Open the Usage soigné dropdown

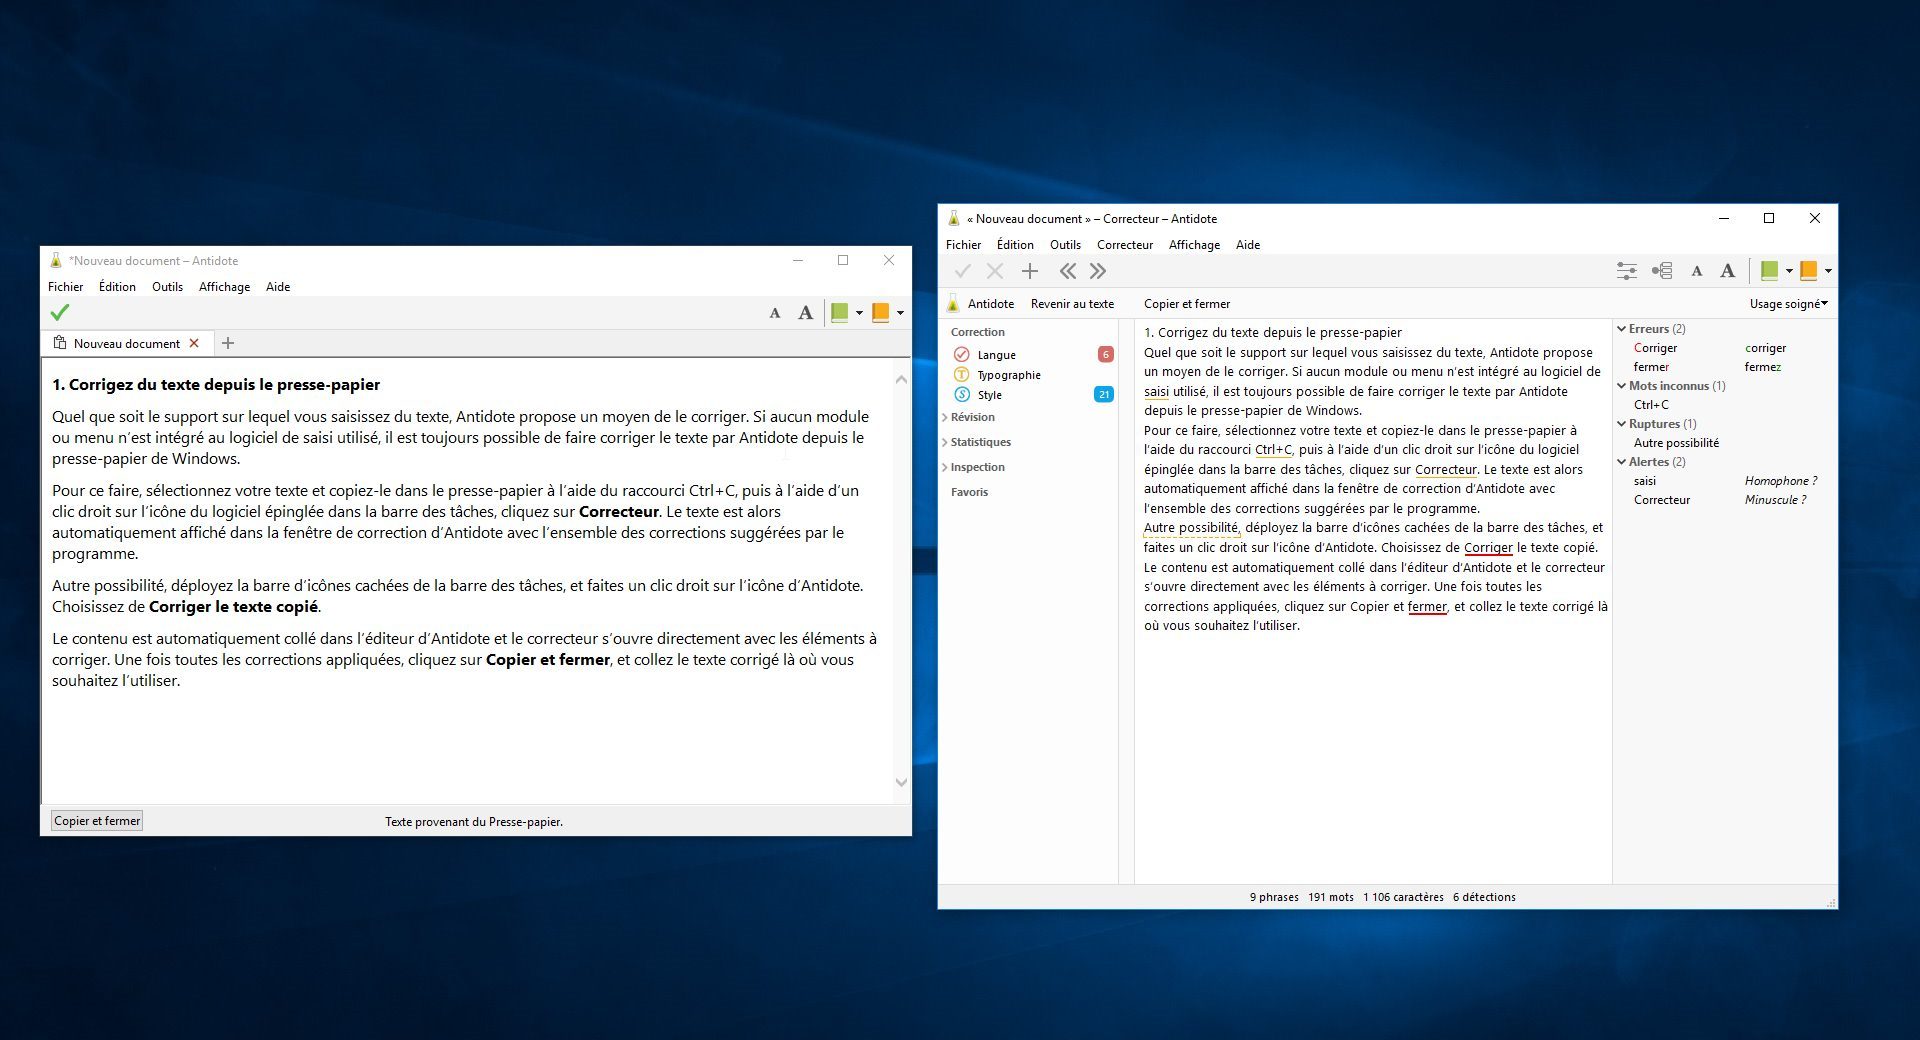(1788, 304)
